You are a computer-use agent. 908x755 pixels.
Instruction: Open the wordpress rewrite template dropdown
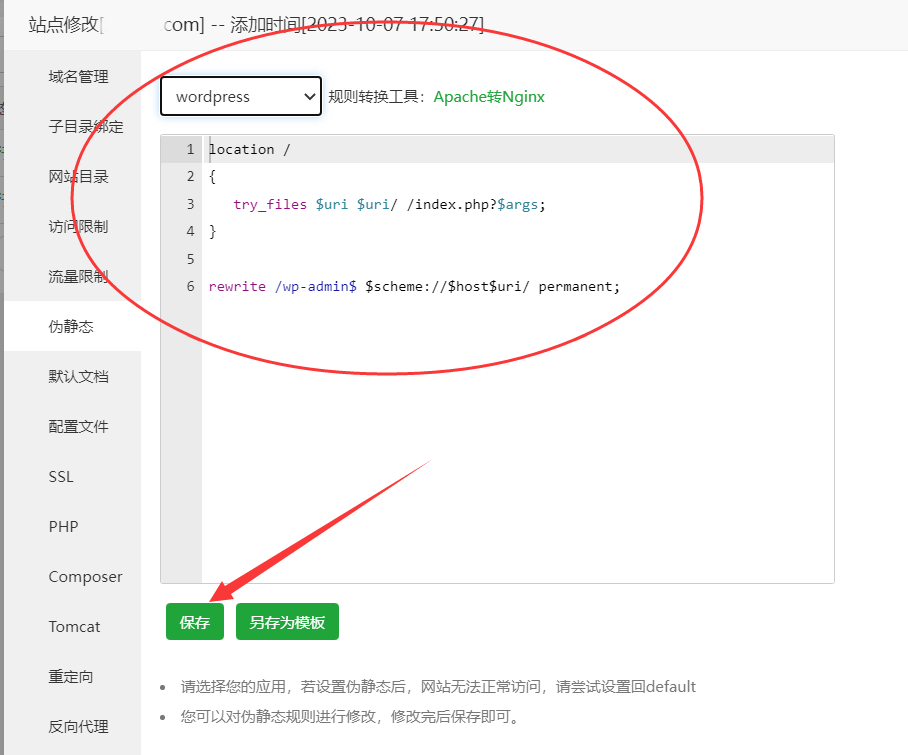click(241, 97)
